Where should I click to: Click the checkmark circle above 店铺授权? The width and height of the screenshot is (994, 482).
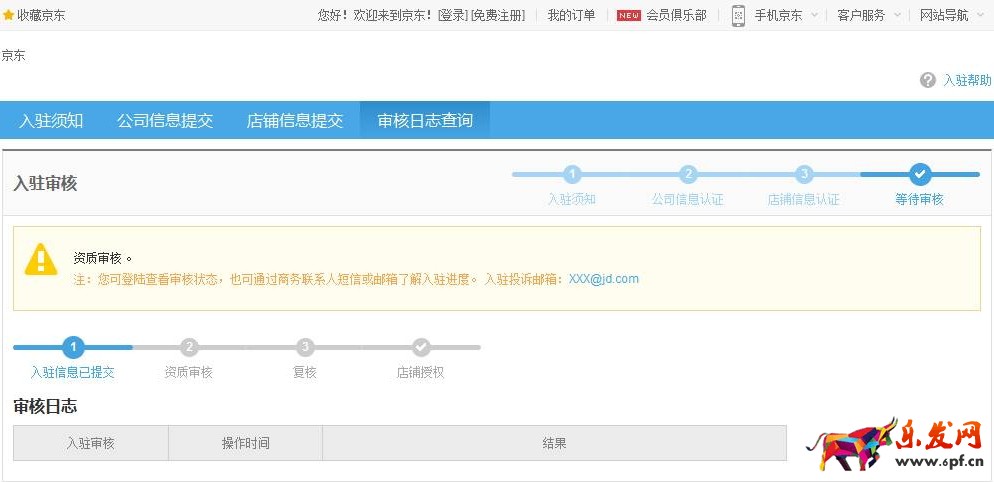point(421,347)
